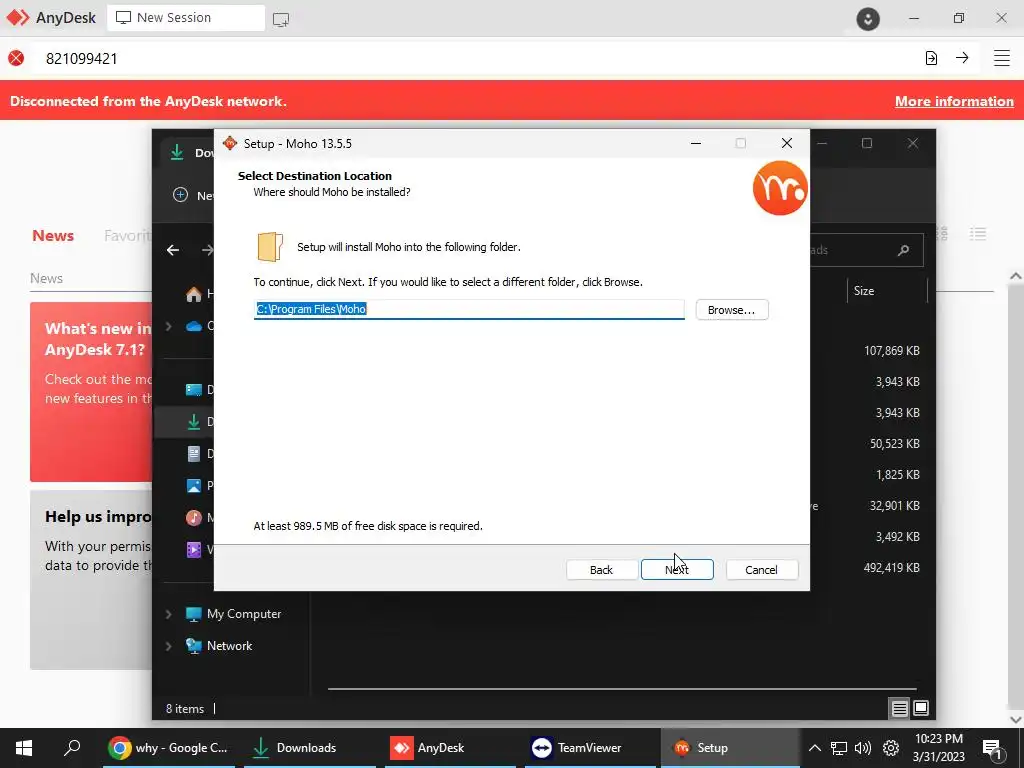Image resolution: width=1024 pixels, height=768 pixels.
Task: Click the file transfer icon in AnyDesk address bar
Action: click(x=931, y=58)
